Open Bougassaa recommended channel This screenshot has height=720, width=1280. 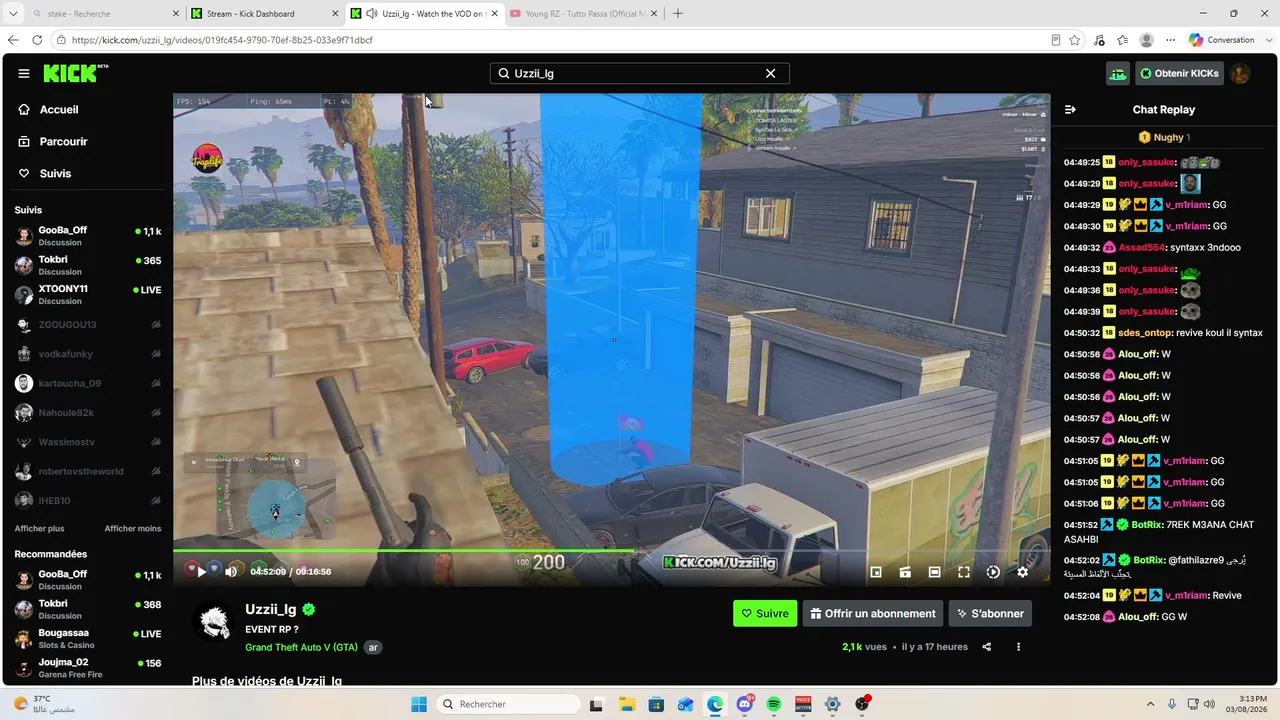tap(88, 638)
